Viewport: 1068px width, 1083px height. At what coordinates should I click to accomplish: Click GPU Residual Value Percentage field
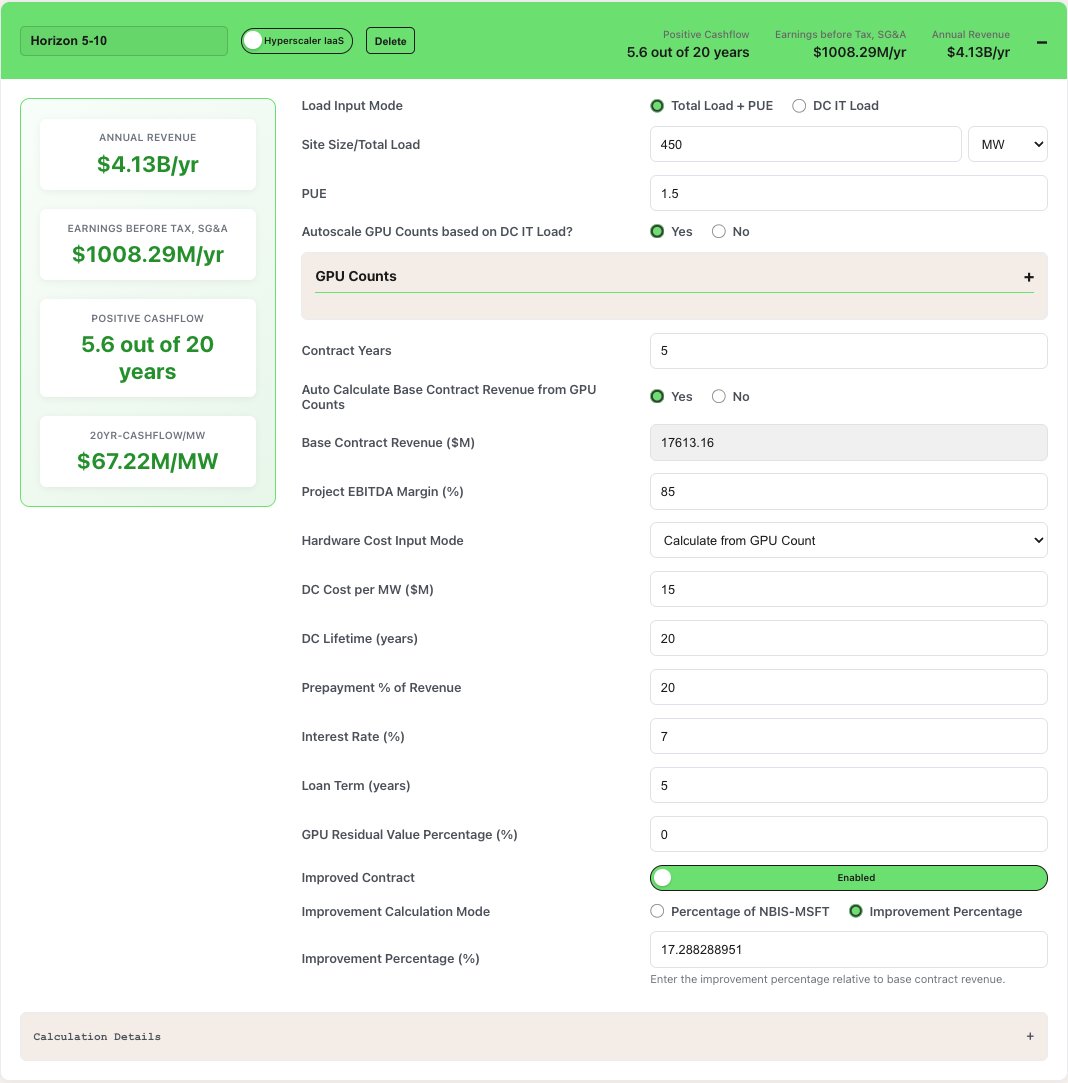[848, 834]
